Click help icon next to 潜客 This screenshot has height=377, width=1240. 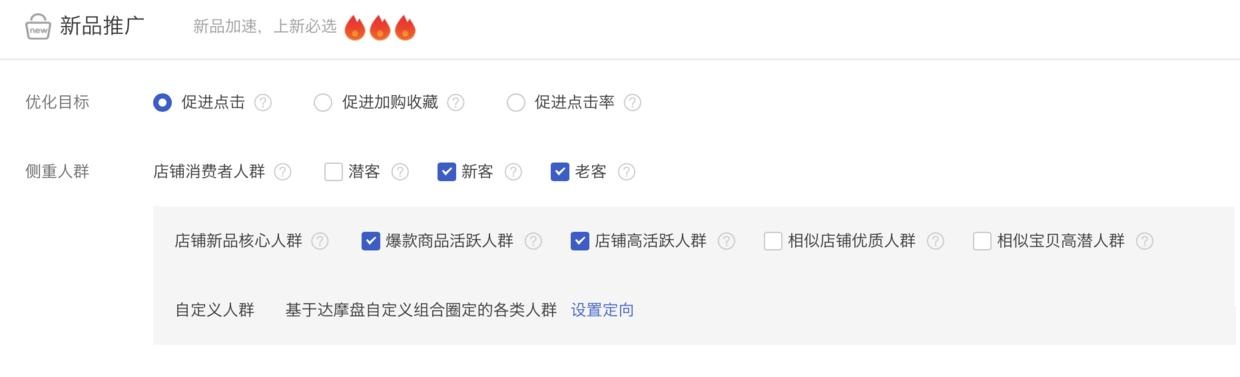(400, 172)
